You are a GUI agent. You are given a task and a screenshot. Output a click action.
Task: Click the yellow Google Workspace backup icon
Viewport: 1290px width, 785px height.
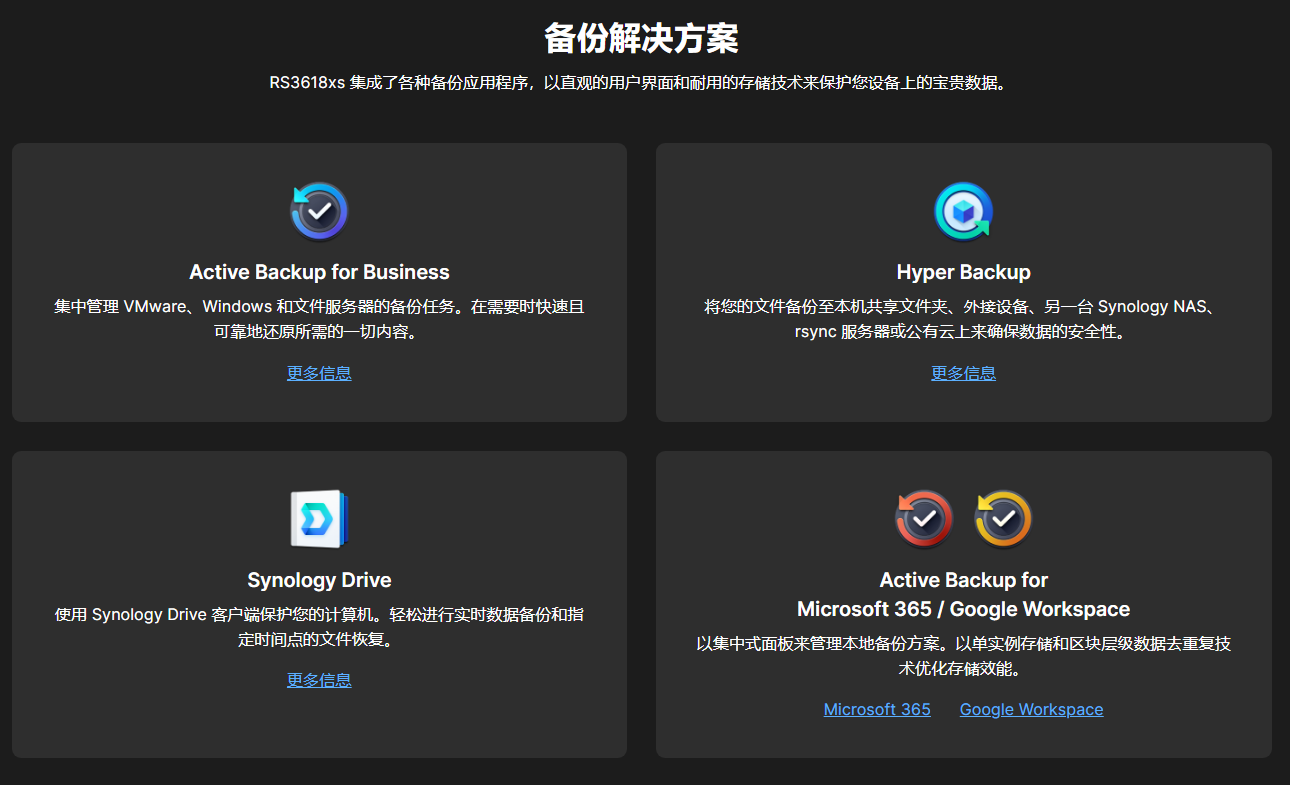[1003, 519]
